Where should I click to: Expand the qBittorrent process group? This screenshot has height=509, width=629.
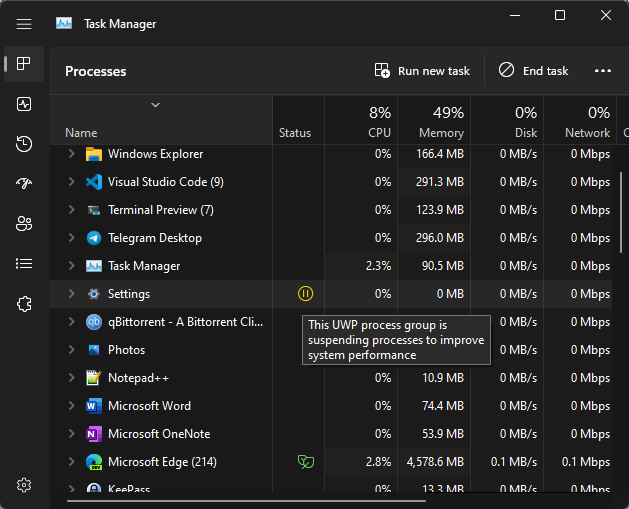click(x=71, y=322)
